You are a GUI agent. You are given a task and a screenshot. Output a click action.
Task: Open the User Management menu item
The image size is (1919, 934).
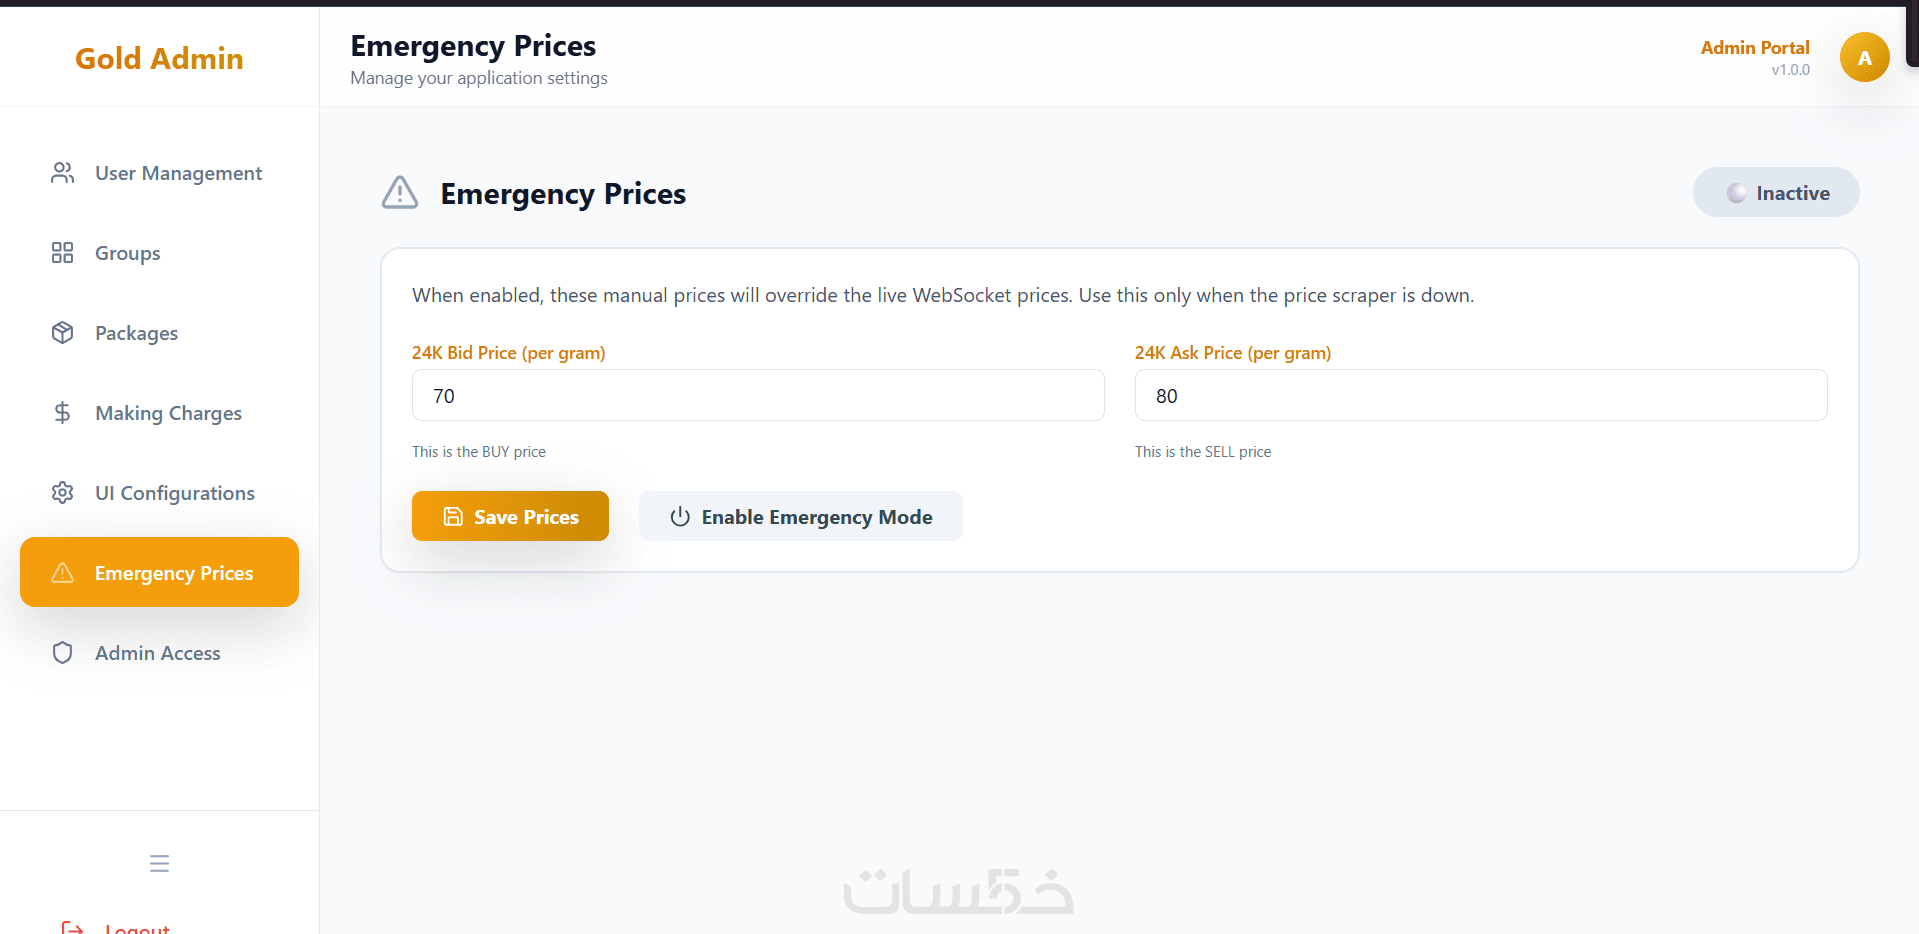(178, 173)
